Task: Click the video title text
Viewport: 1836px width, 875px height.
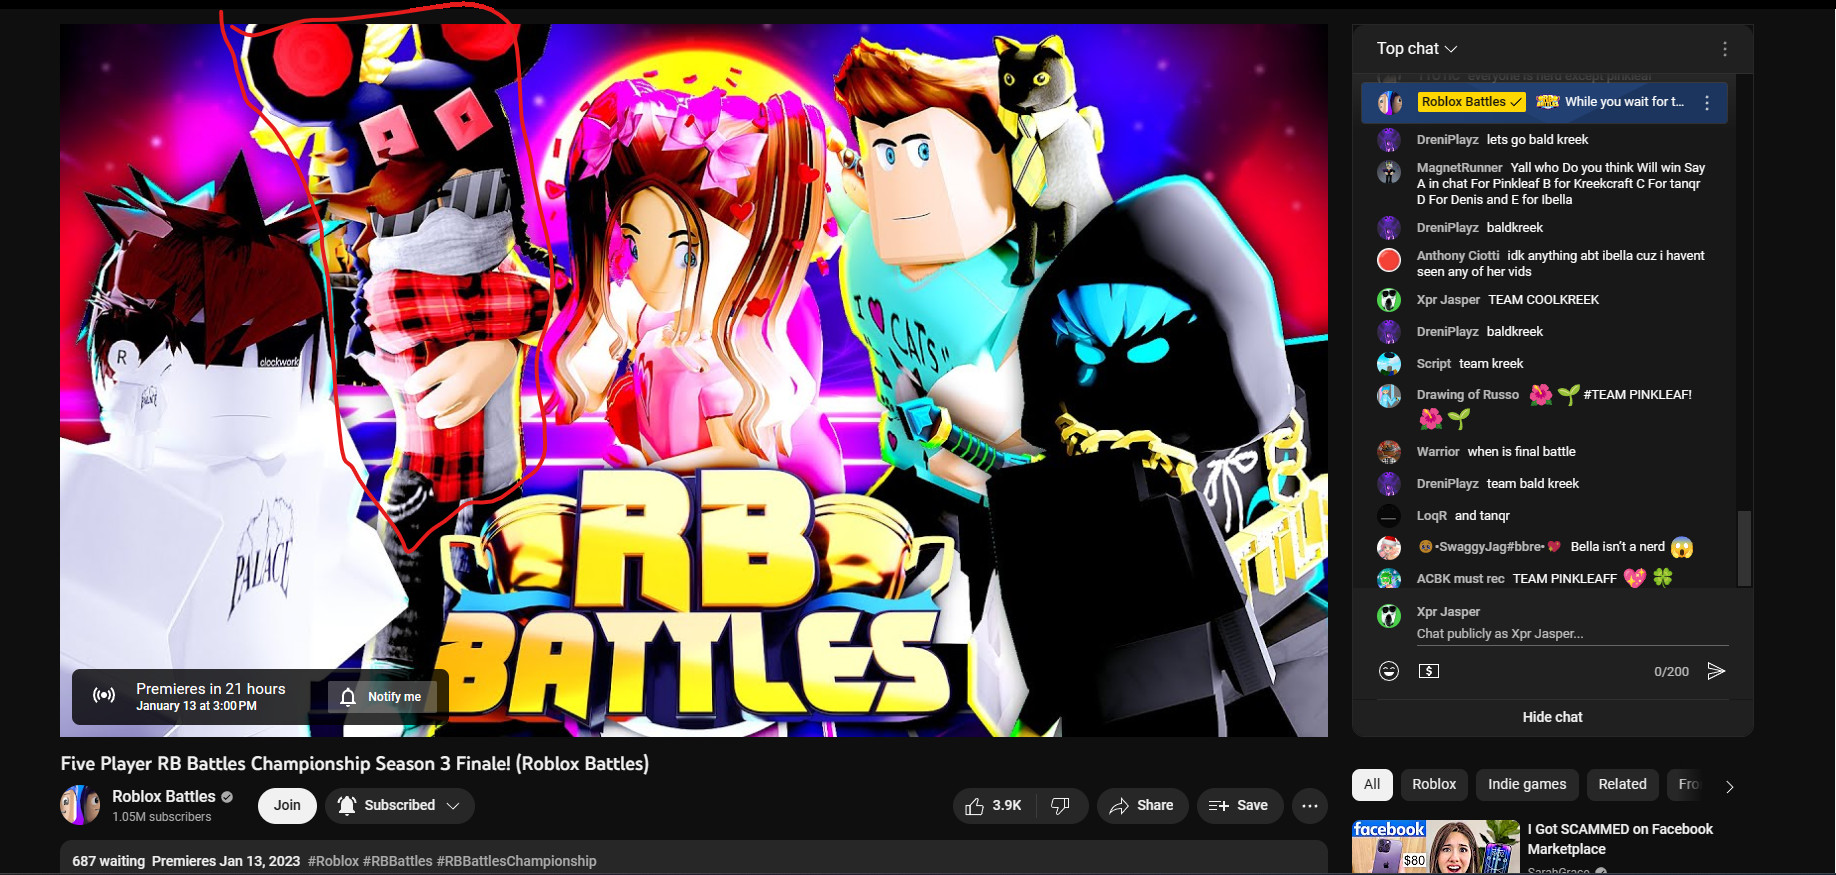Action: point(355,764)
